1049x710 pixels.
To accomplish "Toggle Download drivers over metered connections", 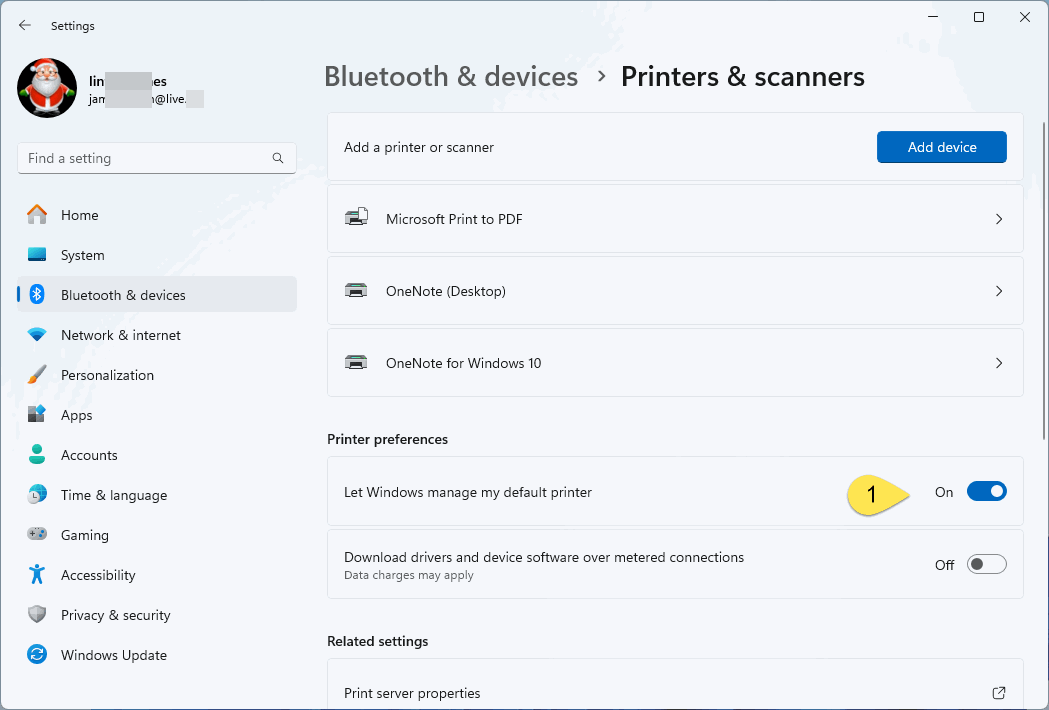I will 986,564.
